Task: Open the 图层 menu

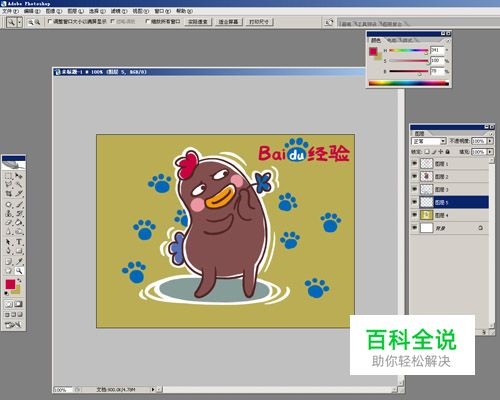Action: coord(75,11)
